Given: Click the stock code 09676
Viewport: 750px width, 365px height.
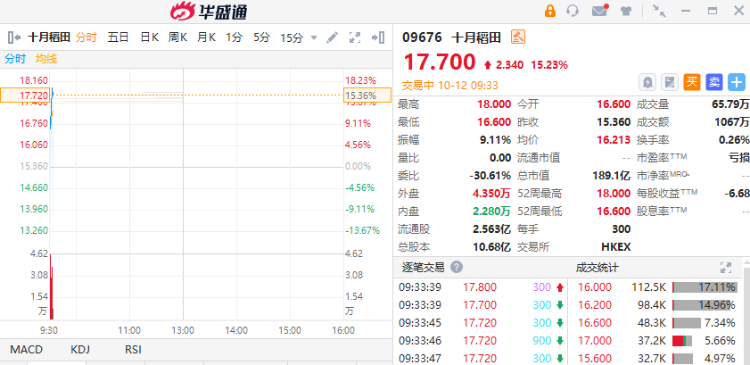Looking at the screenshot, I should [x=422, y=37].
